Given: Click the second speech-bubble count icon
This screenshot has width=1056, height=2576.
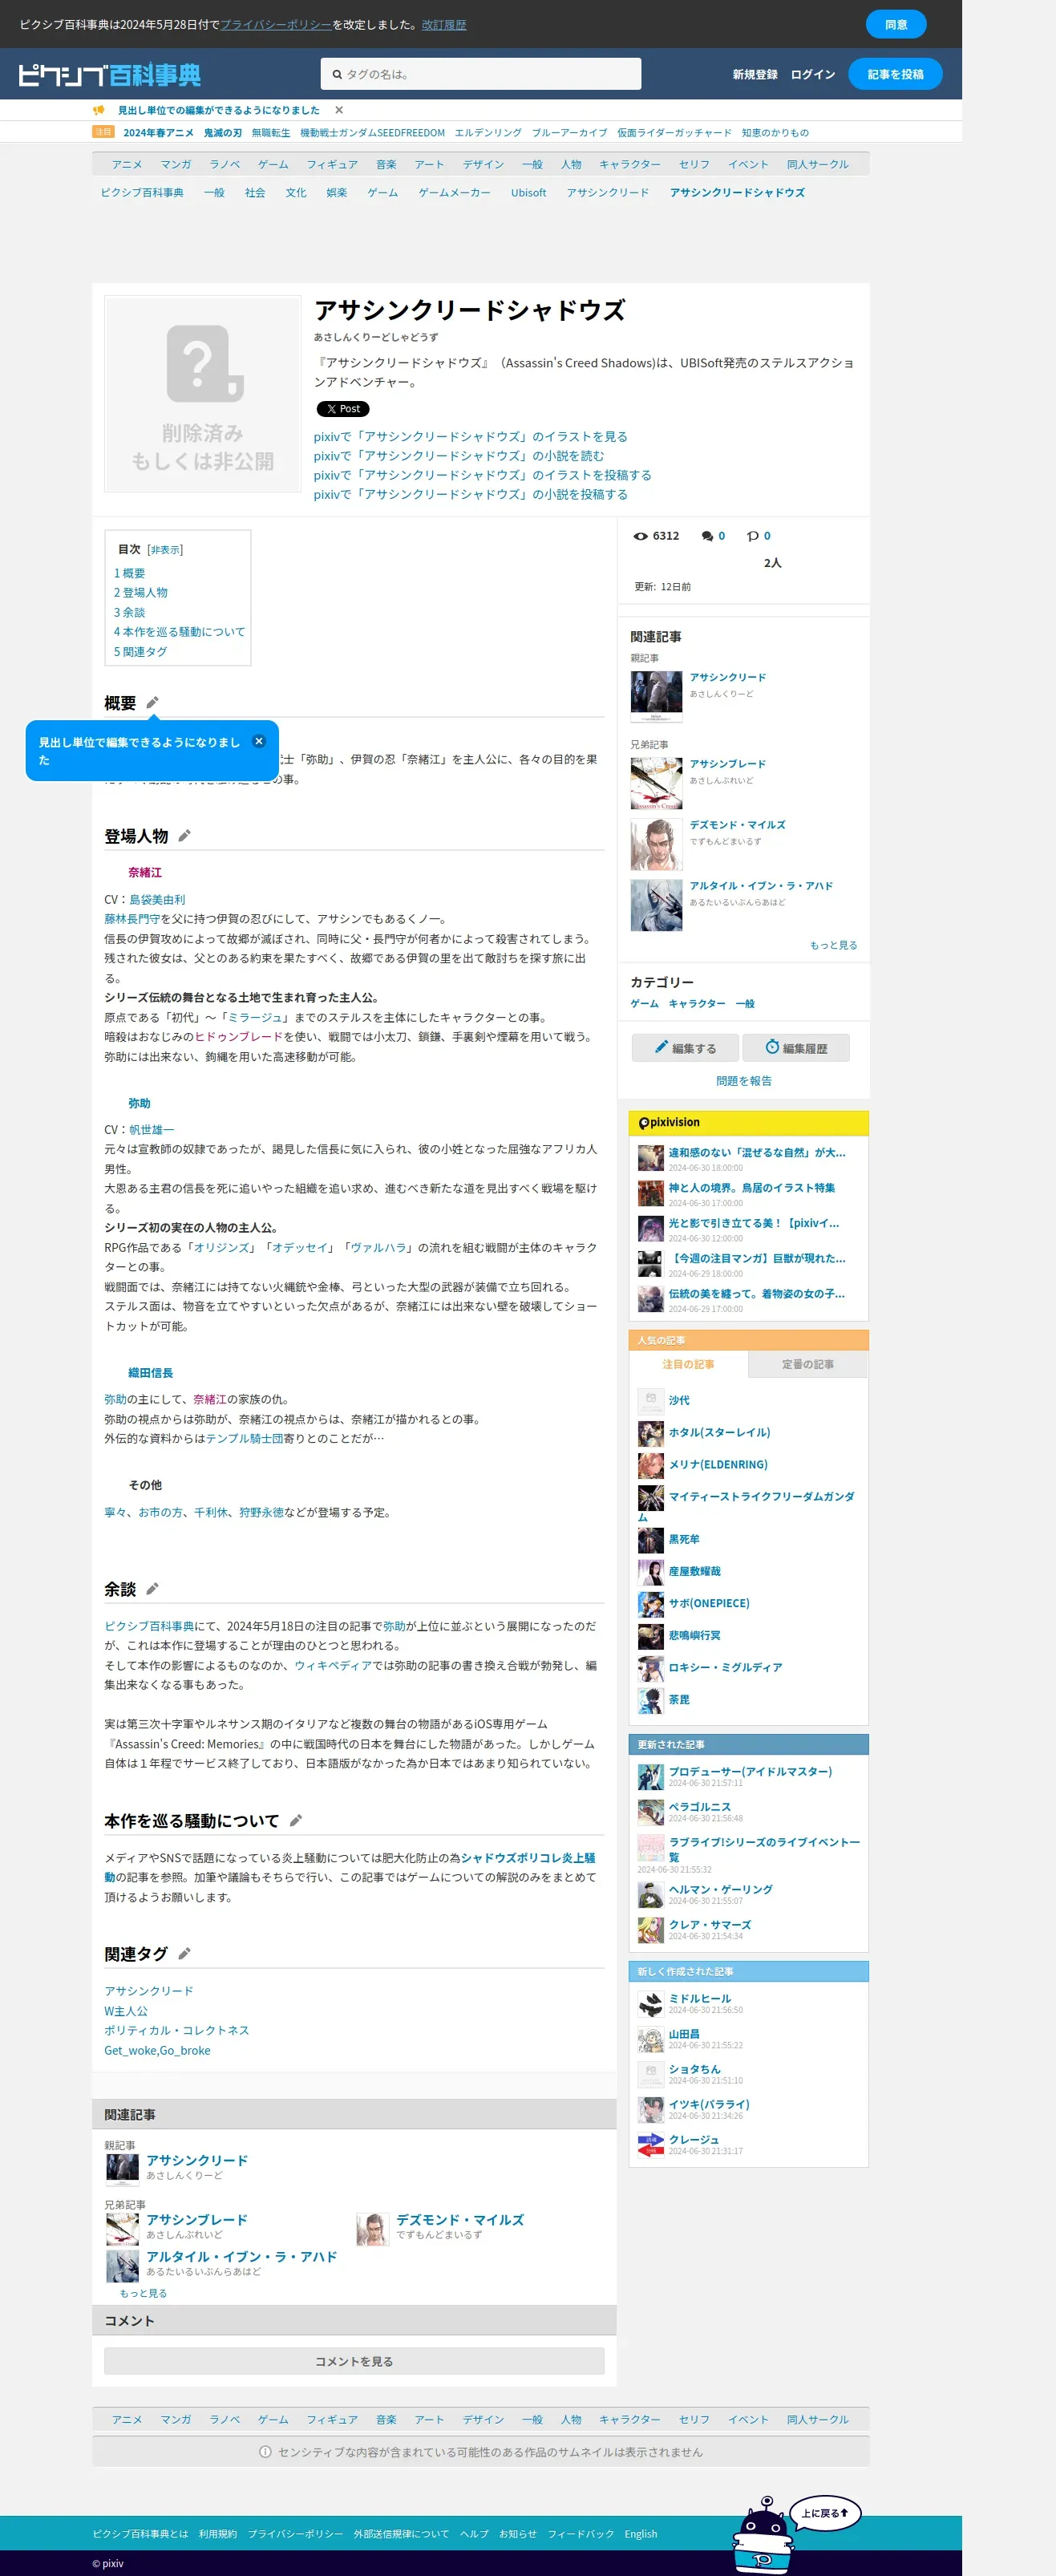Looking at the screenshot, I should 753,536.
